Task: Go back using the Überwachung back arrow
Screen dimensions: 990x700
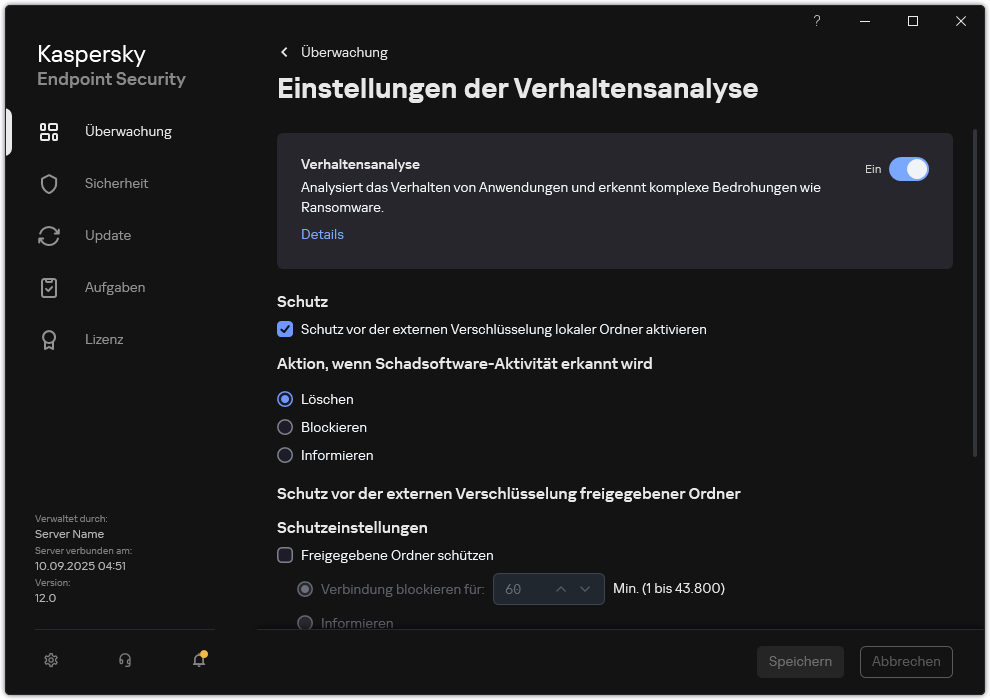Action: click(x=284, y=52)
